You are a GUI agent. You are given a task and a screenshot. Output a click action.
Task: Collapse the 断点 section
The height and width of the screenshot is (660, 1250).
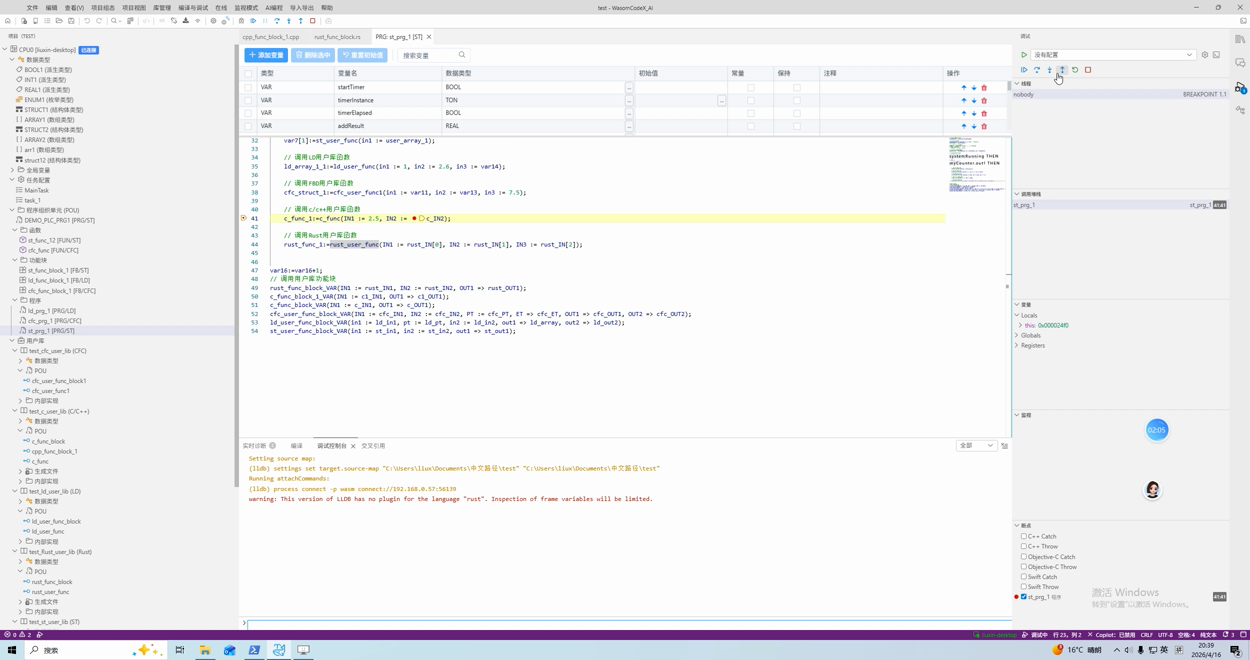pyautogui.click(x=1017, y=525)
